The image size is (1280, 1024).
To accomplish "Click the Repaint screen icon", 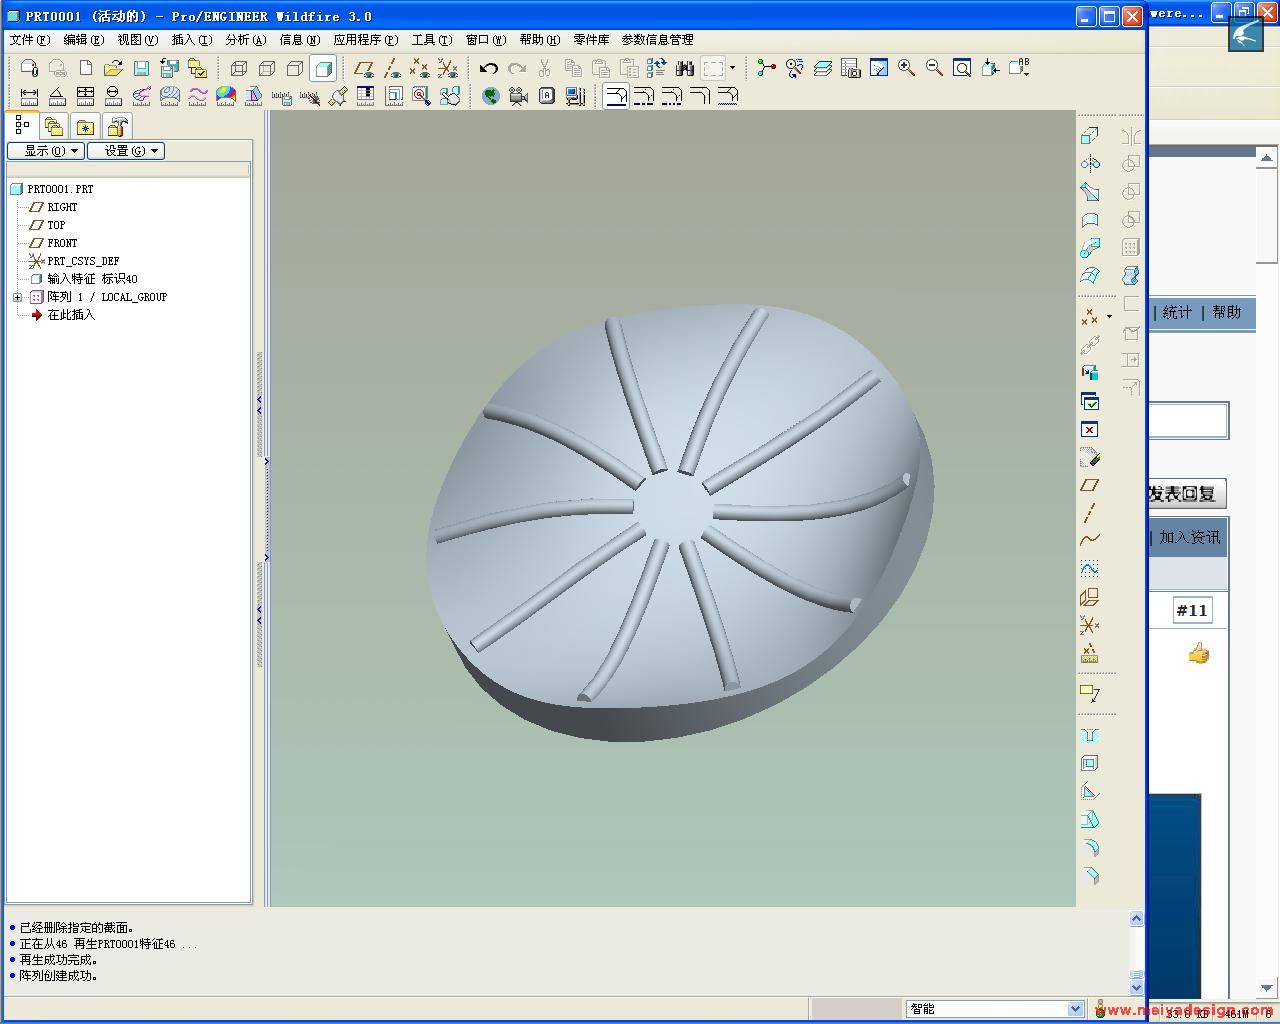I will pos(878,68).
